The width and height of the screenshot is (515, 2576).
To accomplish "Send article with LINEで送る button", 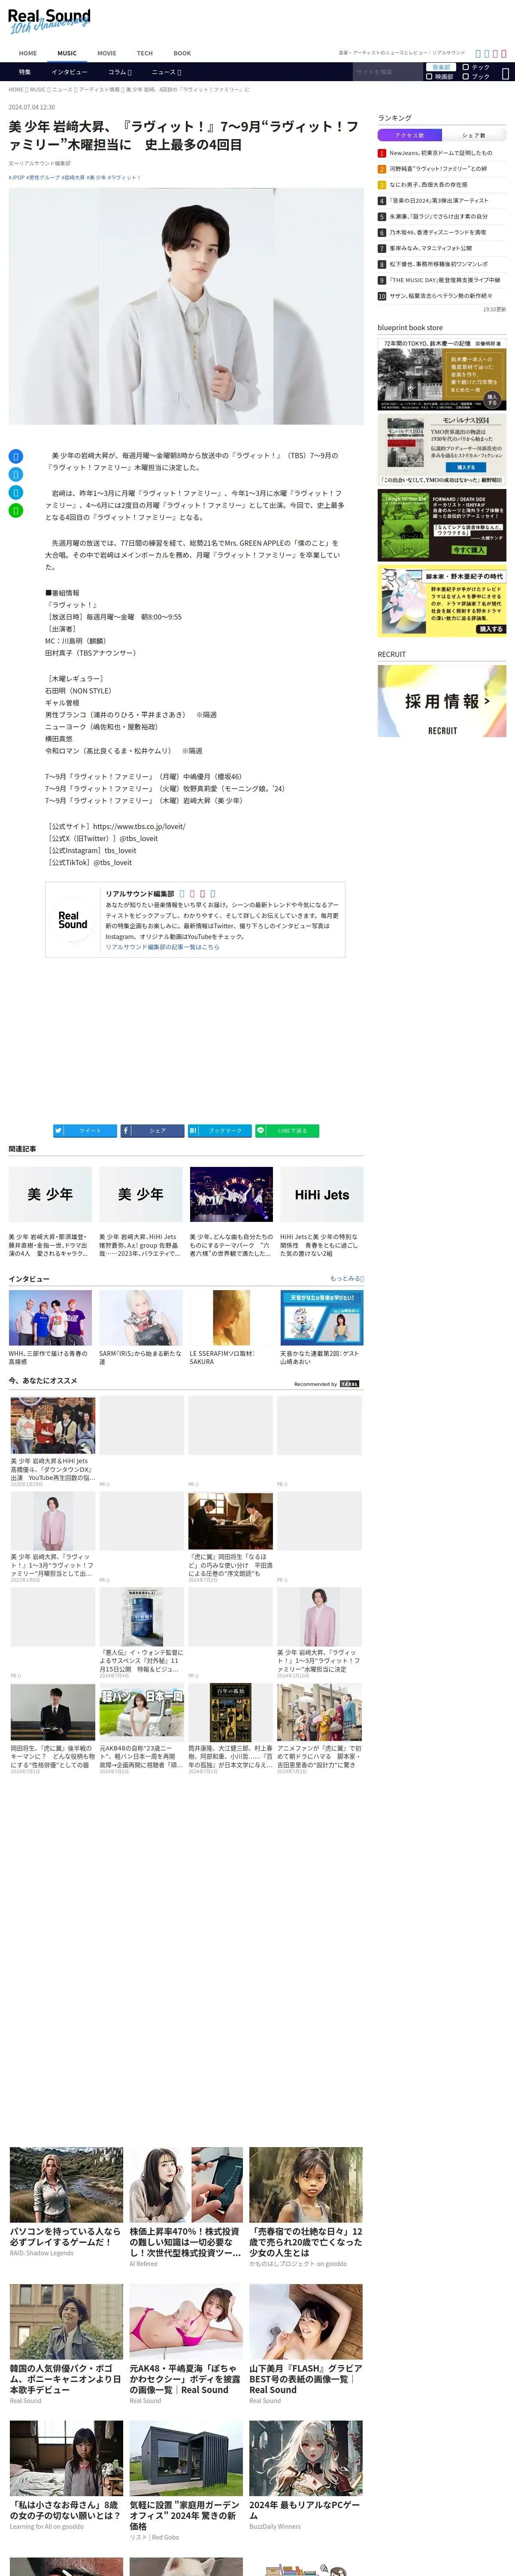I will pos(287,1130).
